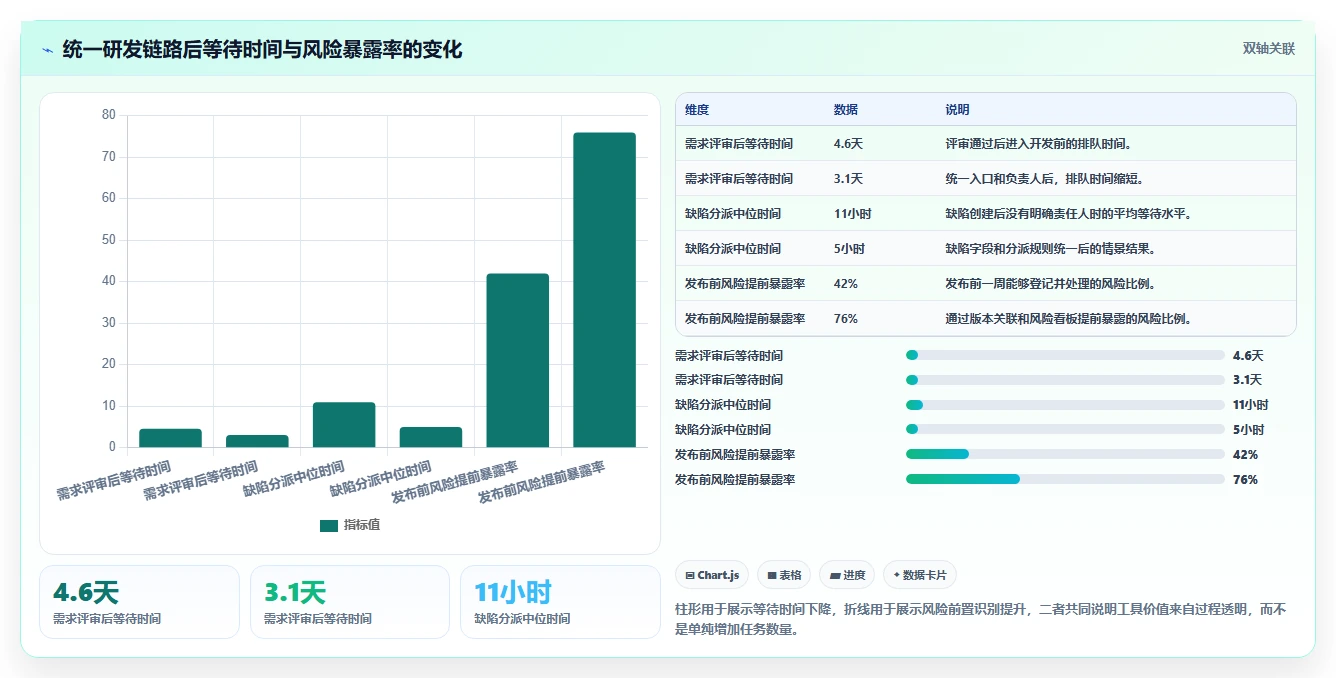Image resolution: width=1336 pixels, height=678 pixels.
Task: Click the 76% table cell
Action: [845, 319]
